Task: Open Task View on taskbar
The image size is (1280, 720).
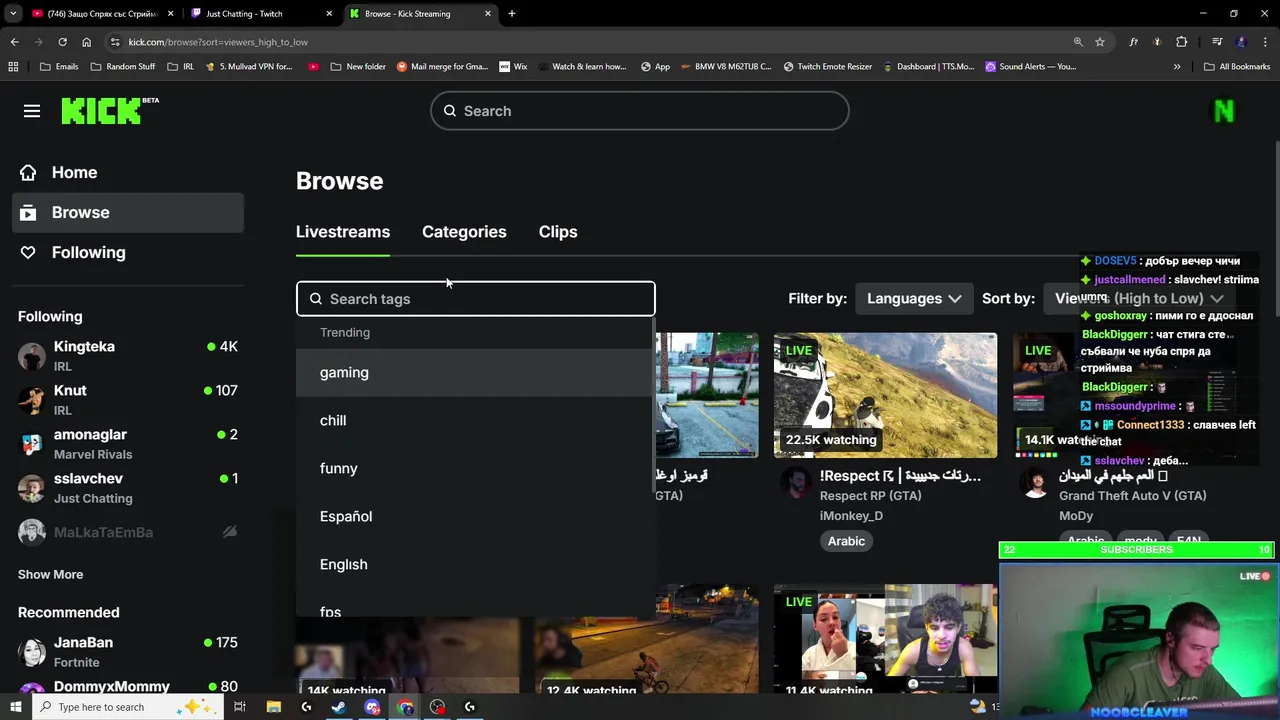Action: (240, 707)
